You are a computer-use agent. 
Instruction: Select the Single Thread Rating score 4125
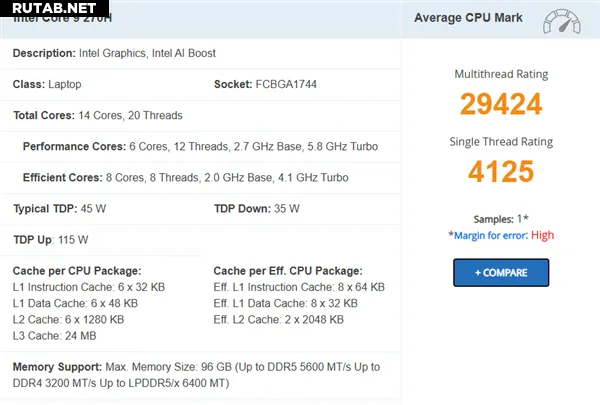(x=501, y=171)
